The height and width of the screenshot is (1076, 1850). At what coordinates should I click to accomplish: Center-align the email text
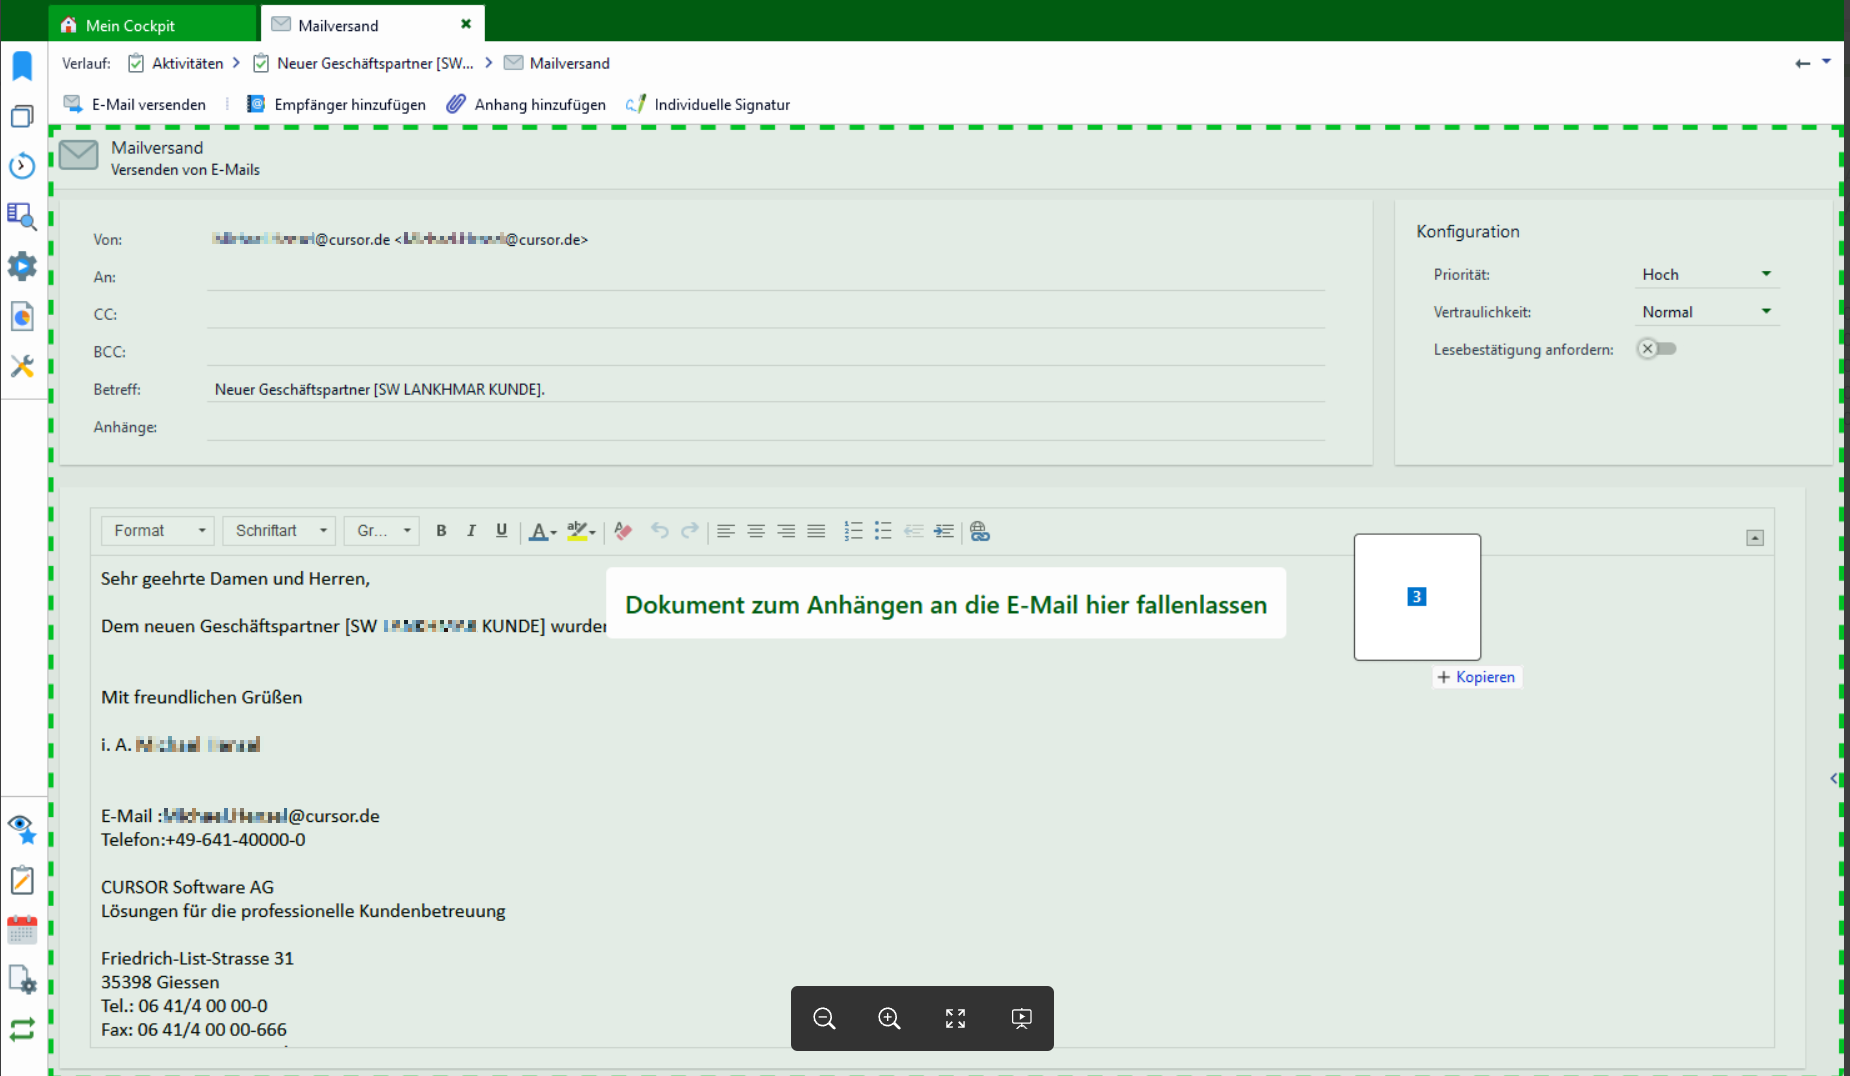(x=756, y=531)
